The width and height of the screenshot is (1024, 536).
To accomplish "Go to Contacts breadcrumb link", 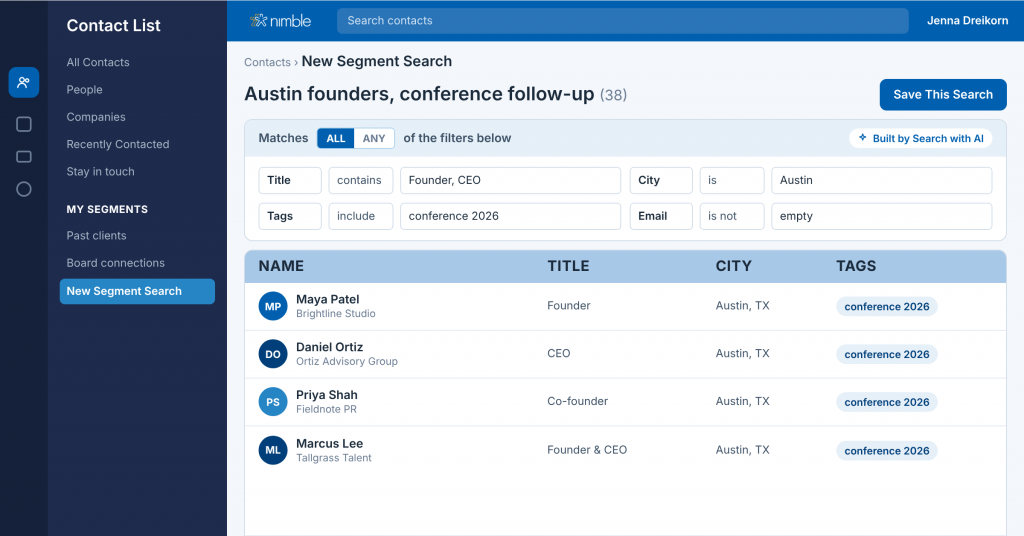I will [267, 62].
